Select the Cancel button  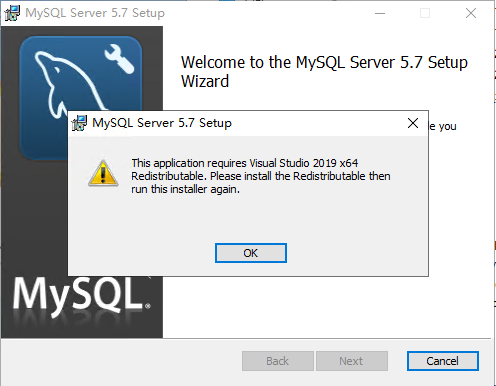coord(443,361)
